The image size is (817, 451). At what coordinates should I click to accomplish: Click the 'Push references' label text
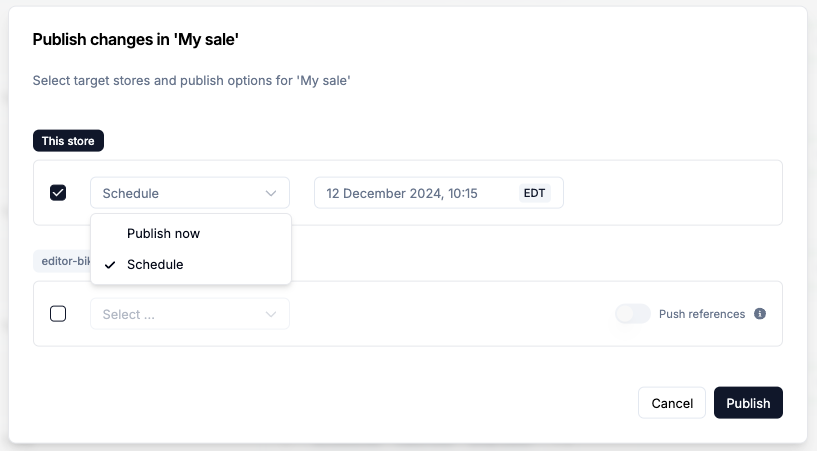(702, 314)
